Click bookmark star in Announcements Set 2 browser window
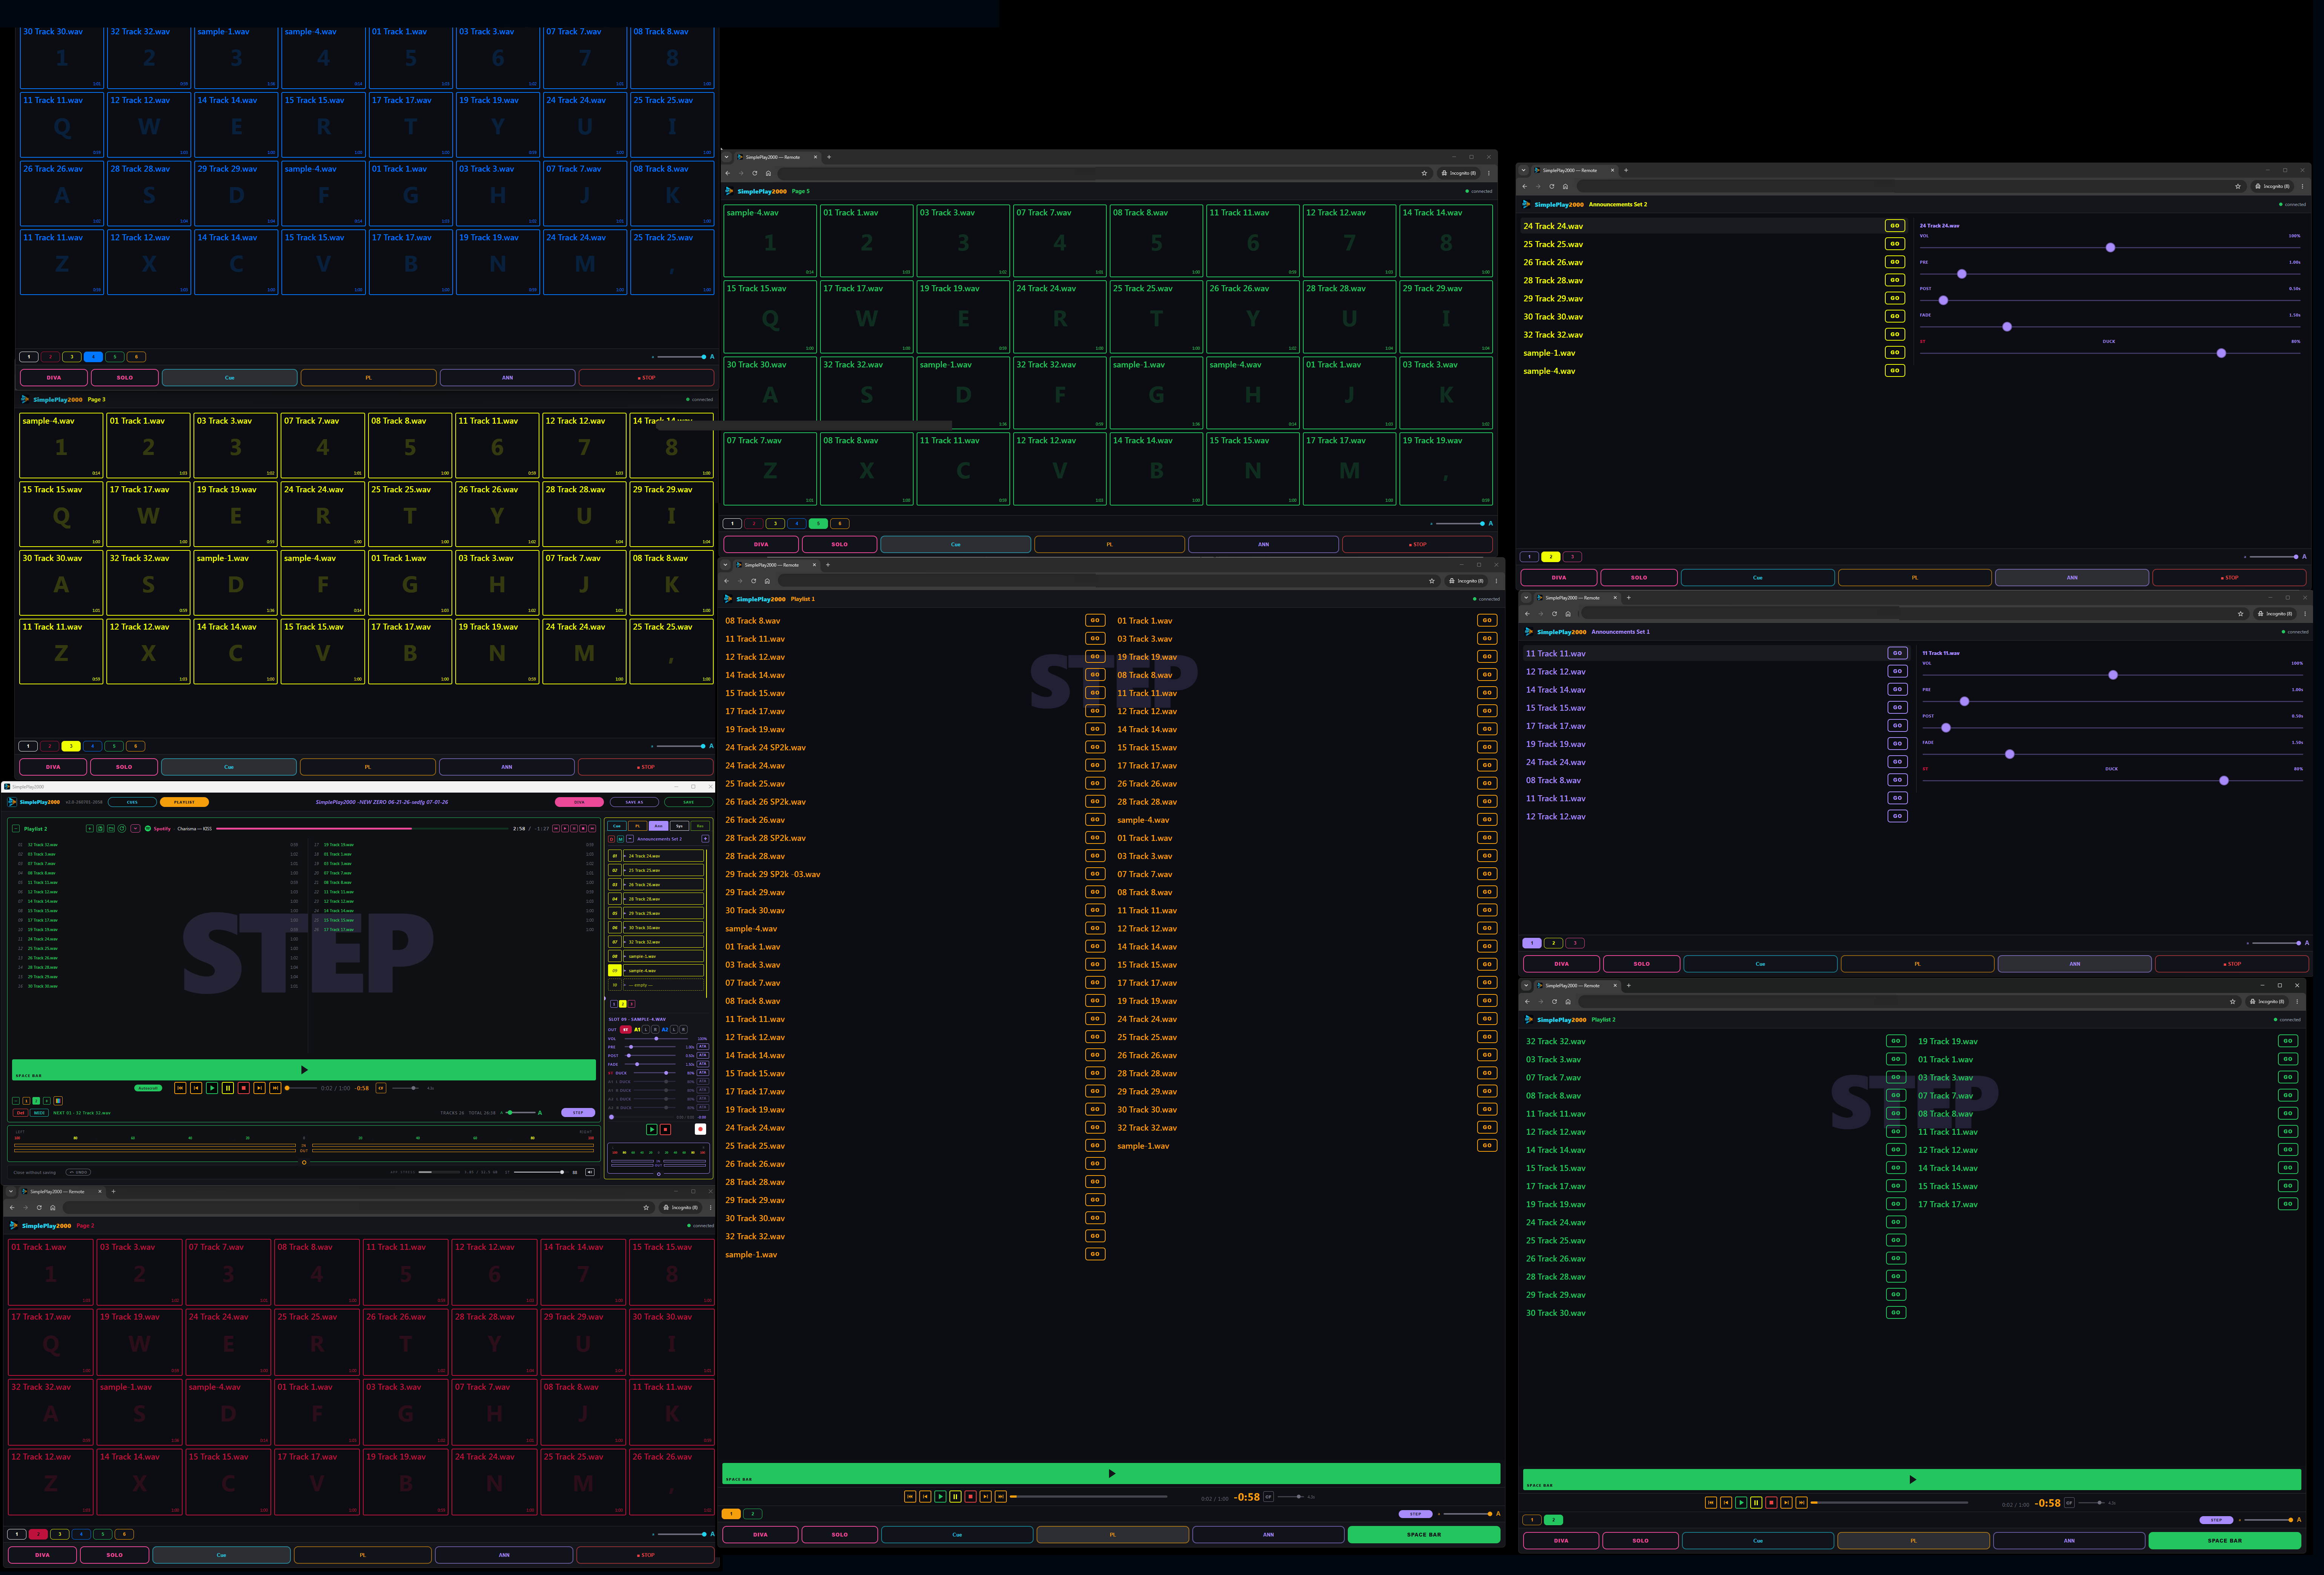This screenshot has width=2324, height=1575. [2238, 186]
